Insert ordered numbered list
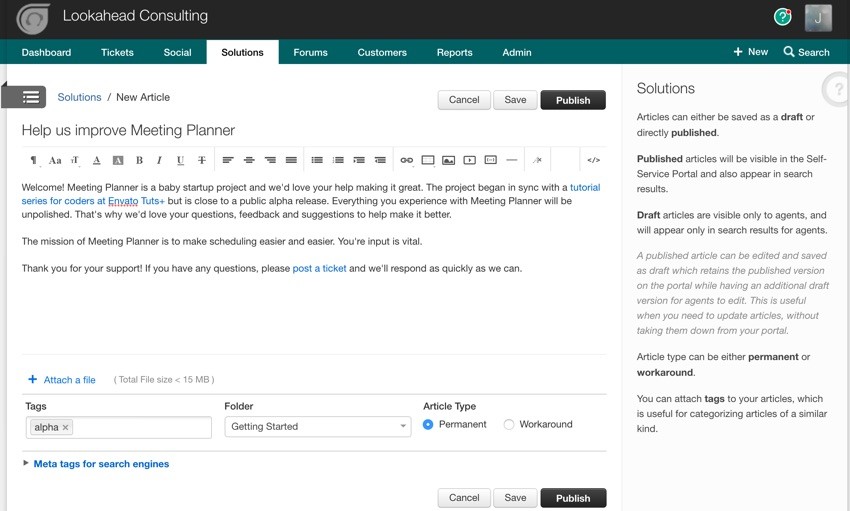850x511 pixels. pos(338,160)
